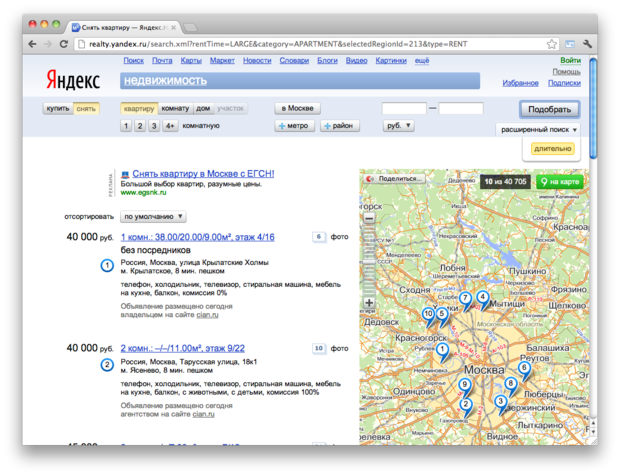Click the minimum price input field

[x=404, y=108]
